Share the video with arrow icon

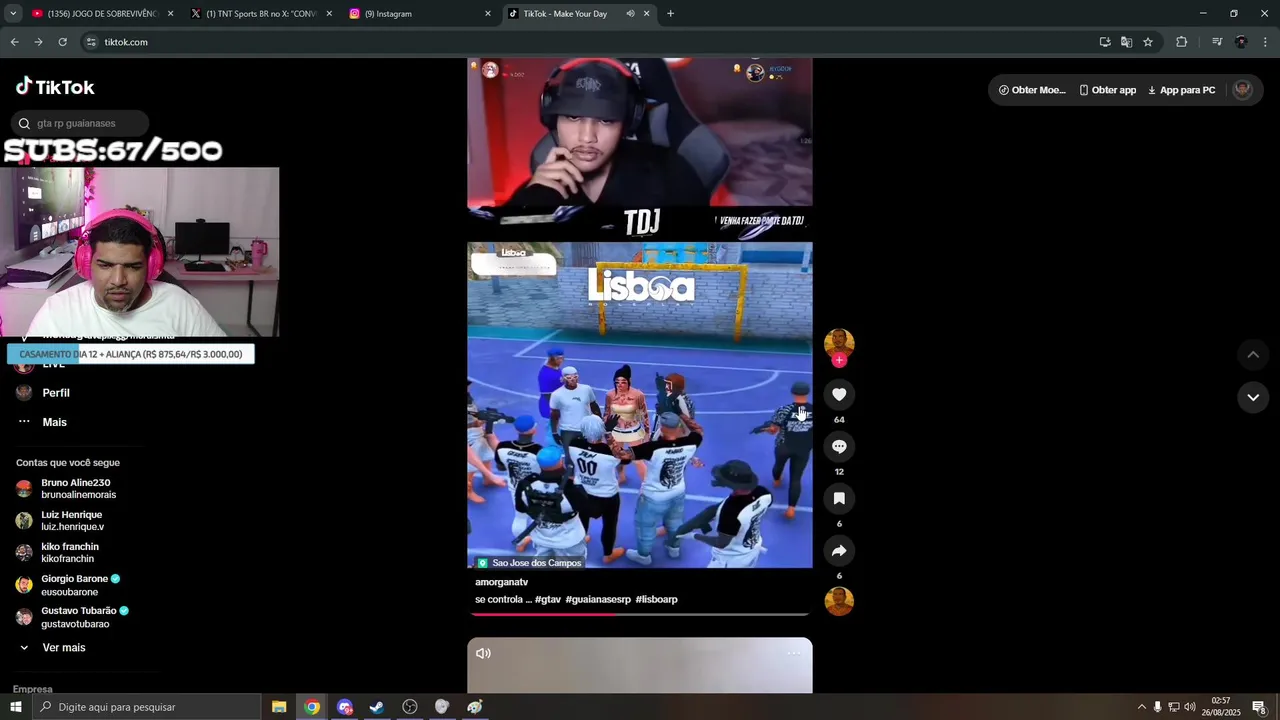839,551
